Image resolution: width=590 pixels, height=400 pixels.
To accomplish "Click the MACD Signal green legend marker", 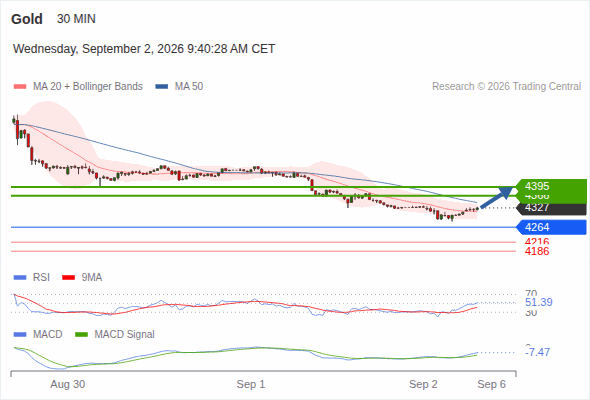I will click(x=81, y=334).
